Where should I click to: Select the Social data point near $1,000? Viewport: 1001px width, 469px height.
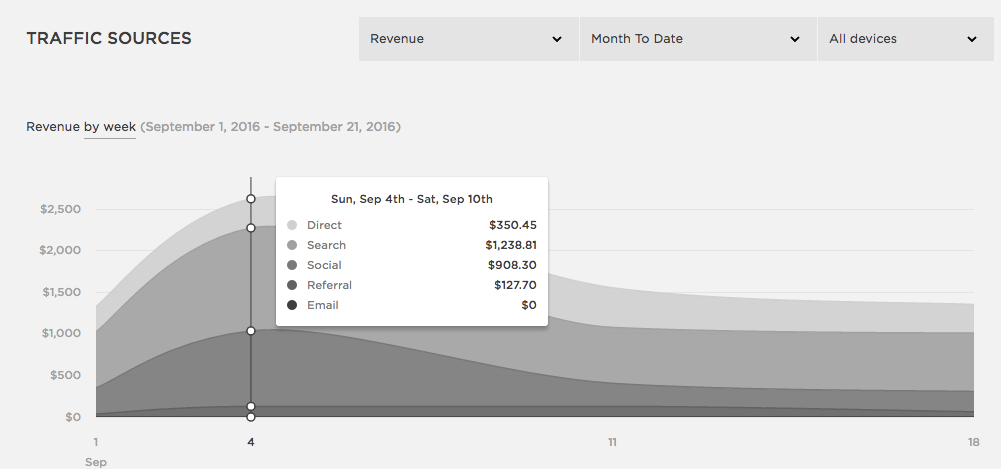[x=251, y=330]
